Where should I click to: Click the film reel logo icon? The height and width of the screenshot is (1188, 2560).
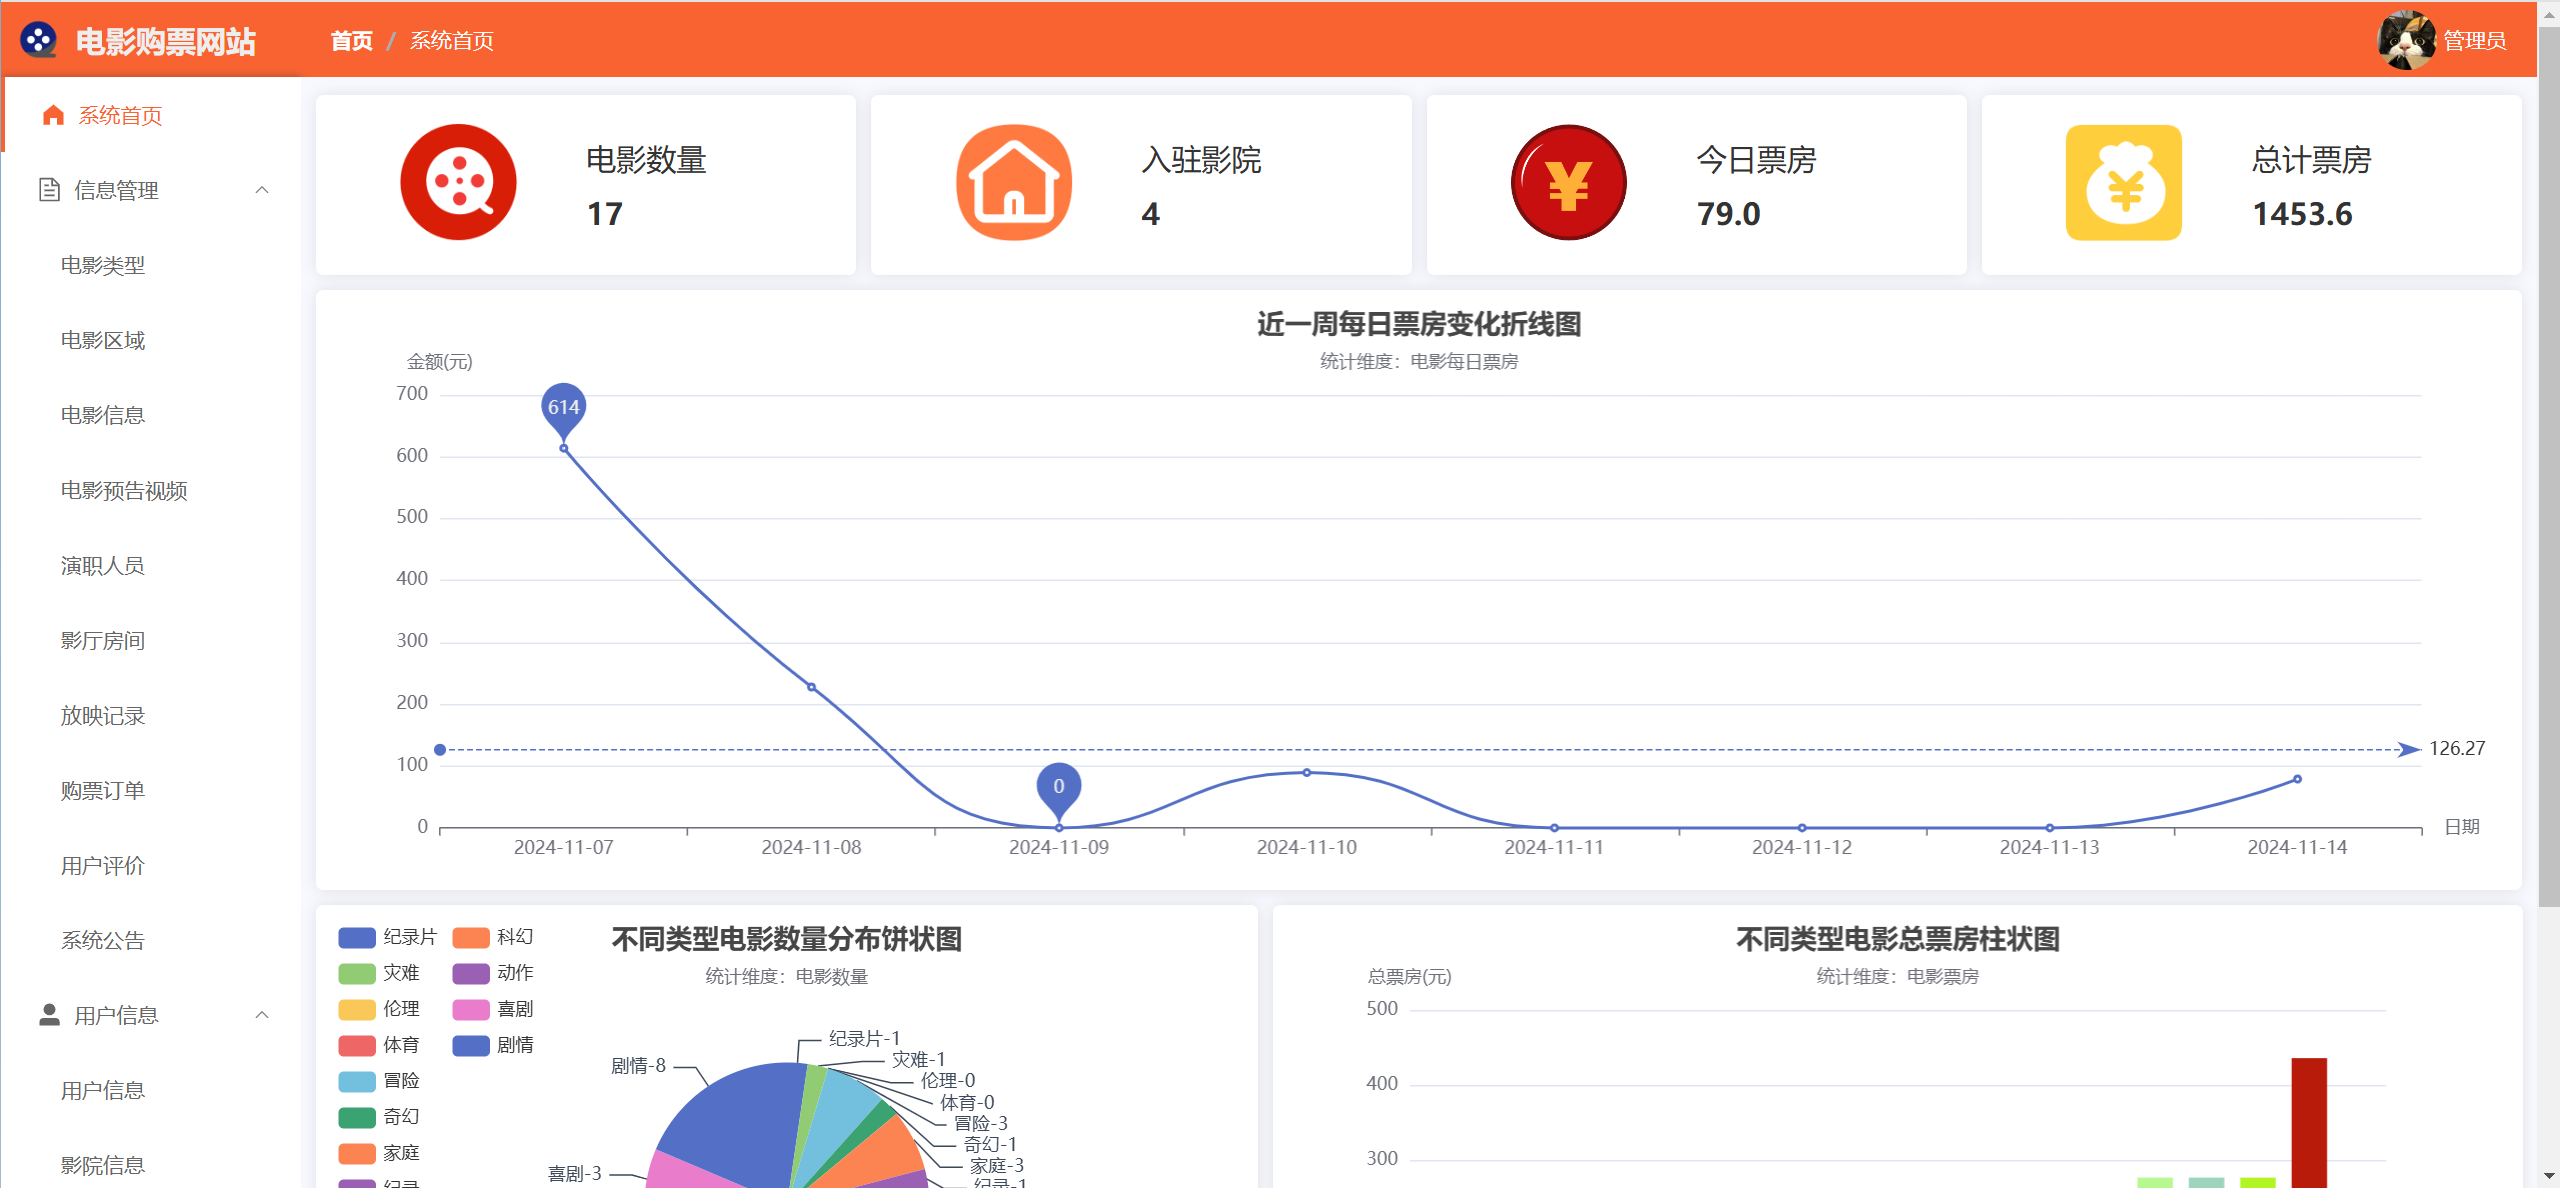click(x=38, y=40)
